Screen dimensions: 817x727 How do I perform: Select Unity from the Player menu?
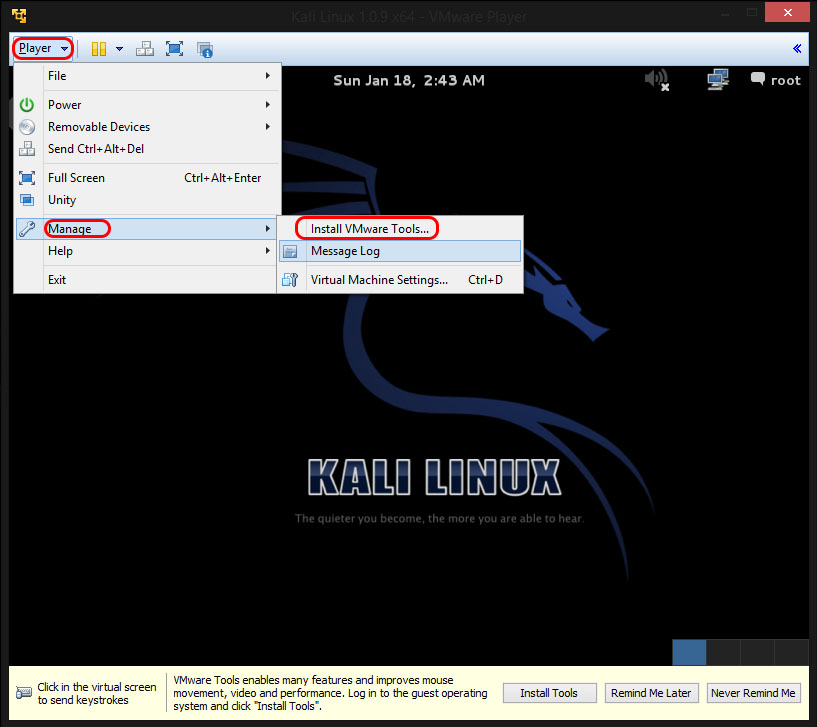[x=147, y=200]
